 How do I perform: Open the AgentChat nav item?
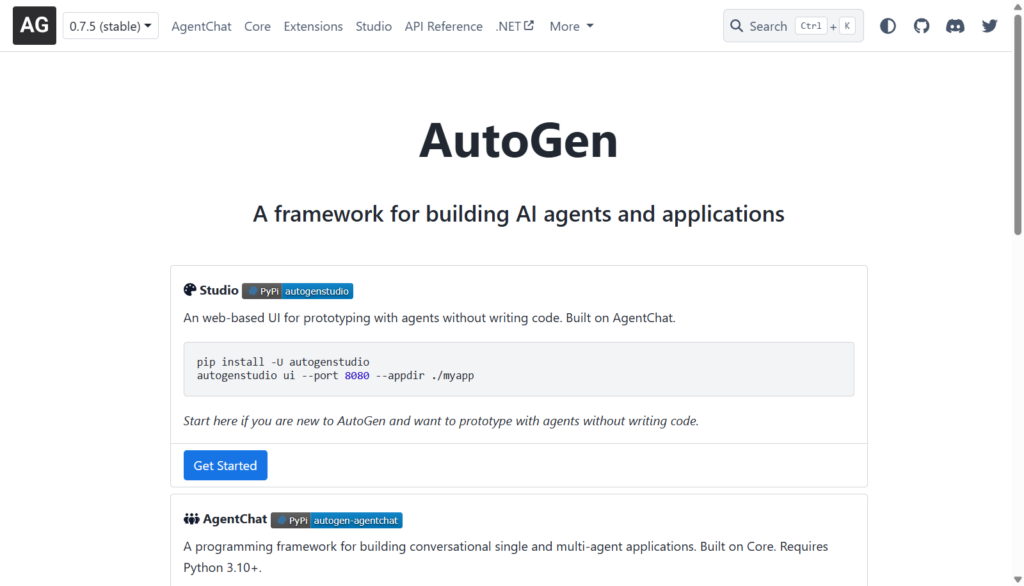(201, 26)
